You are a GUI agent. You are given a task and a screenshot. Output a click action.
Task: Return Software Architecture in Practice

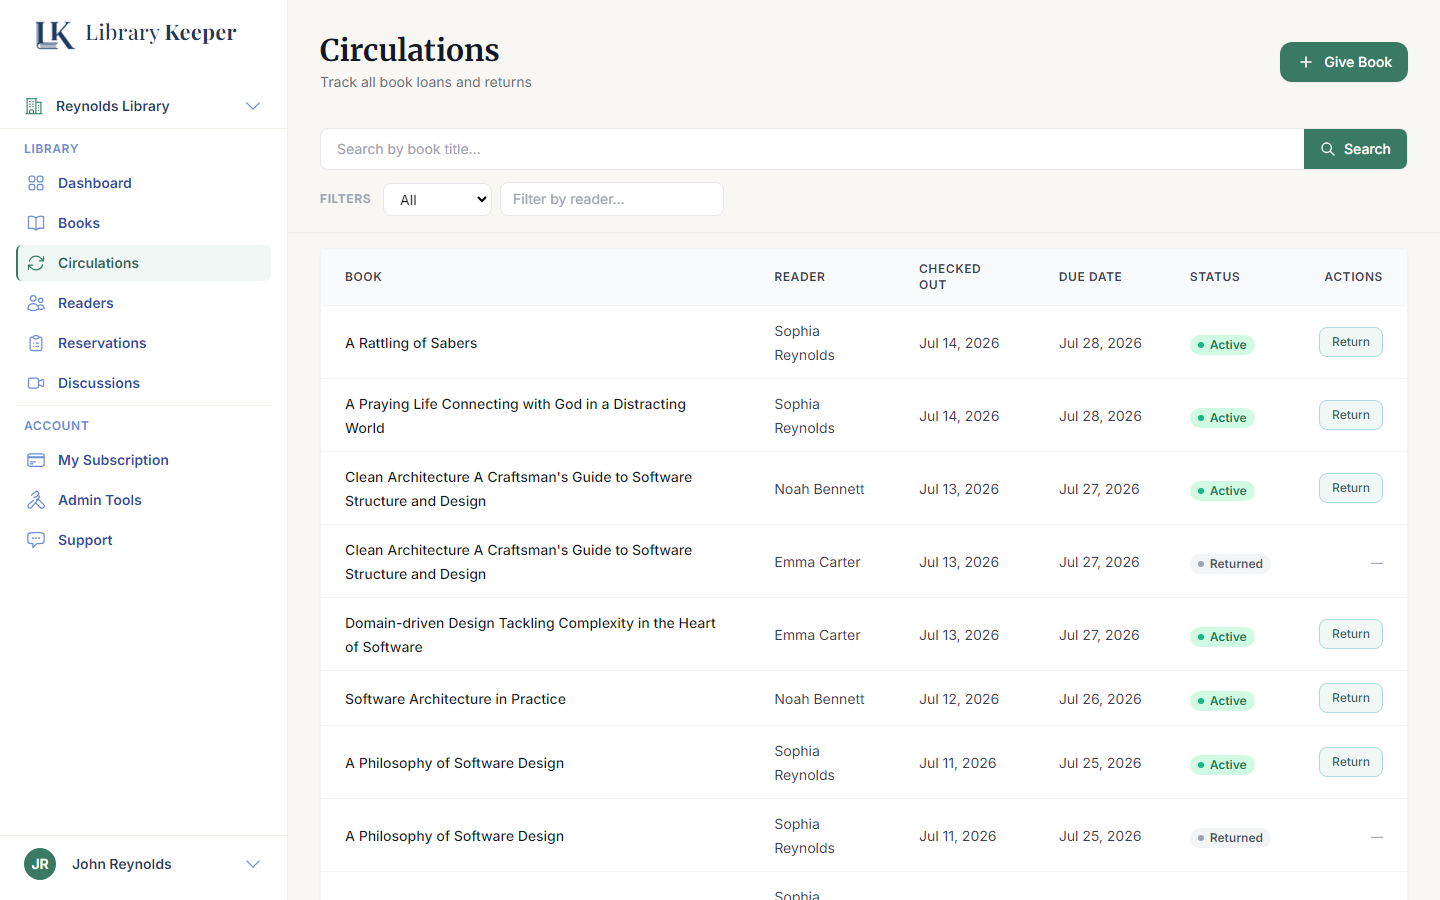point(1350,698)
